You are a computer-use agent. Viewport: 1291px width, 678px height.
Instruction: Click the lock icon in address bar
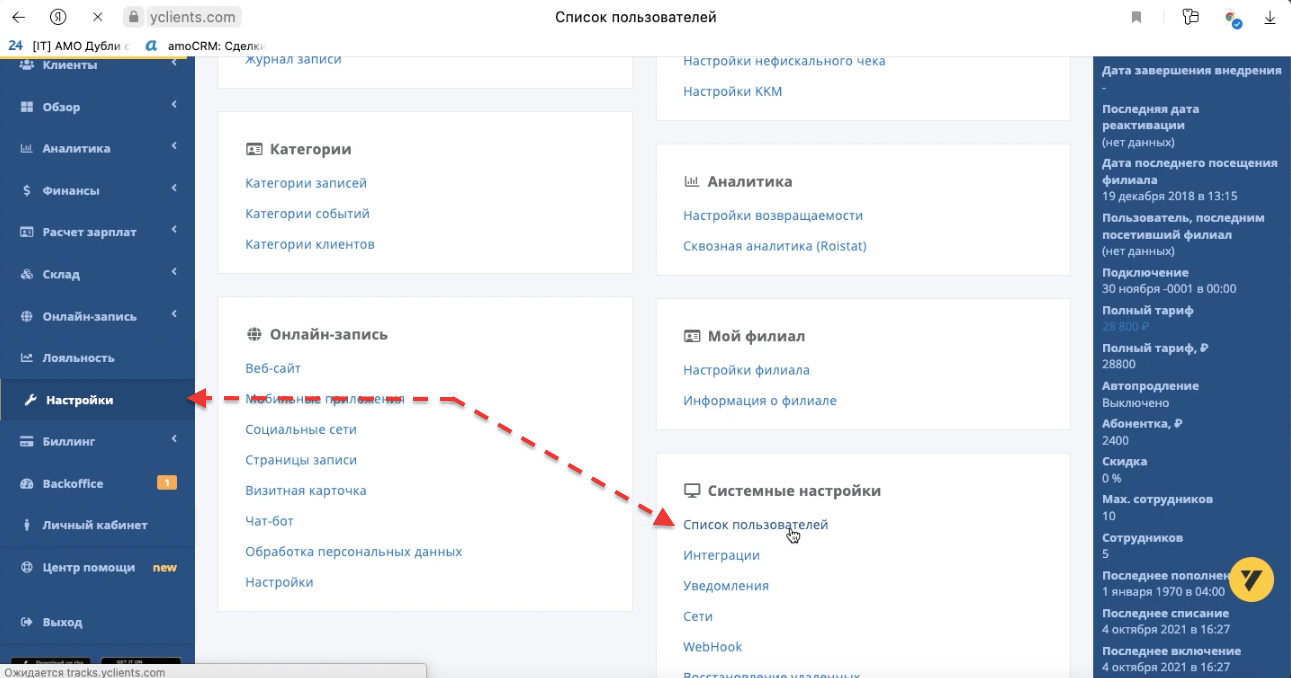click(135, 18)
